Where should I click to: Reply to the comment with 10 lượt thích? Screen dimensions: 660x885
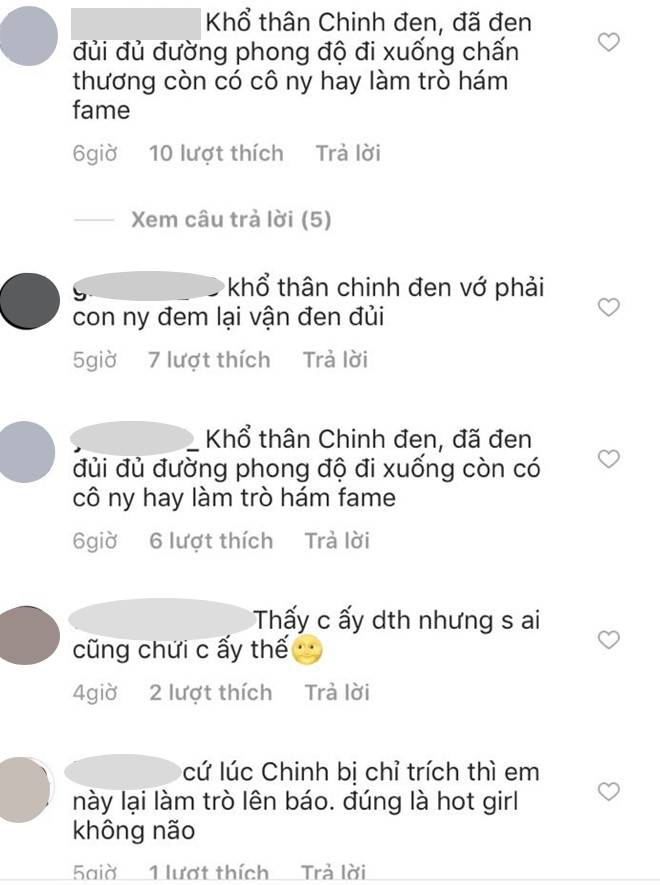[348, 154]
